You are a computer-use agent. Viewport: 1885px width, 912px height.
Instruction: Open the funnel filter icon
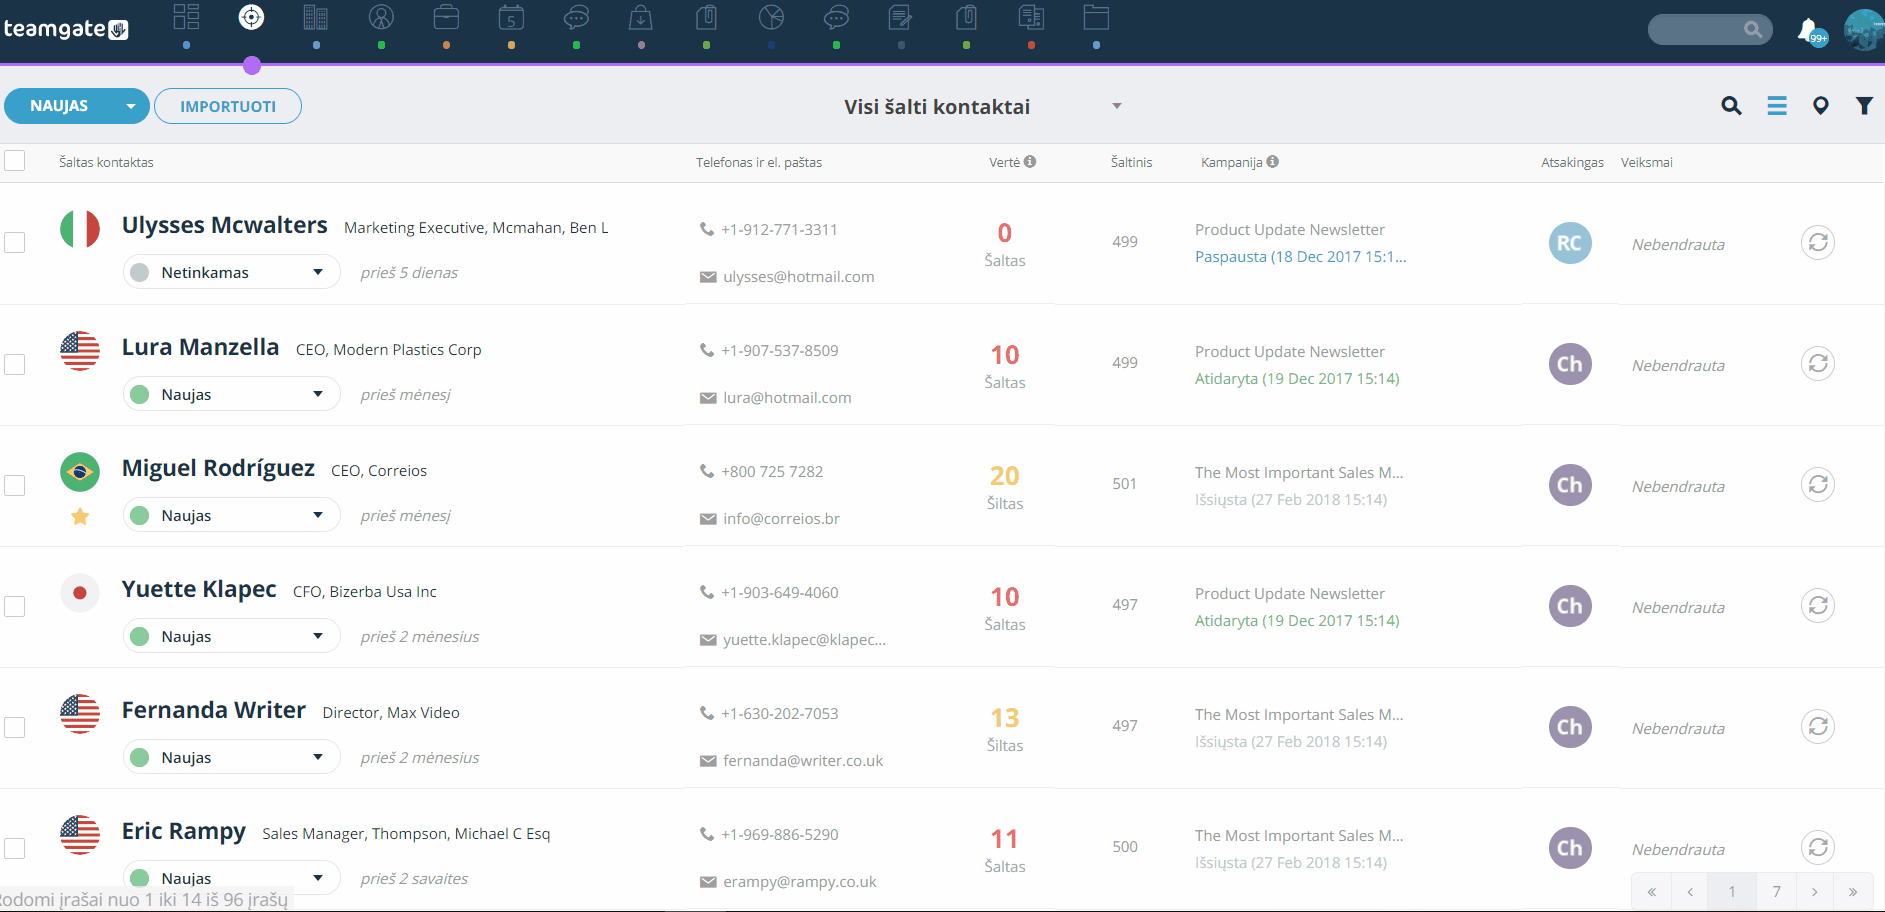click(1864, 106)
